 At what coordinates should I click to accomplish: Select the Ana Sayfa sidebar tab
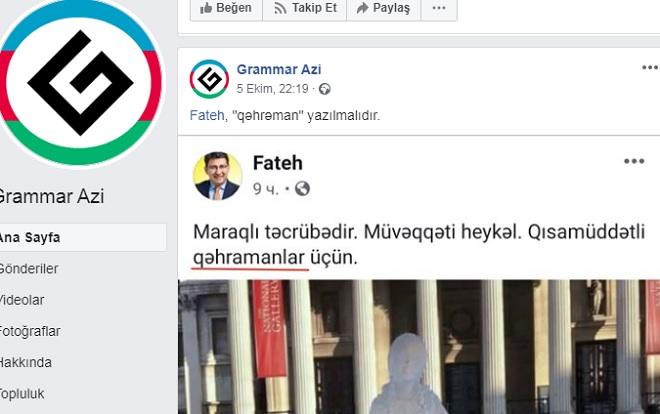click(82, 238)
